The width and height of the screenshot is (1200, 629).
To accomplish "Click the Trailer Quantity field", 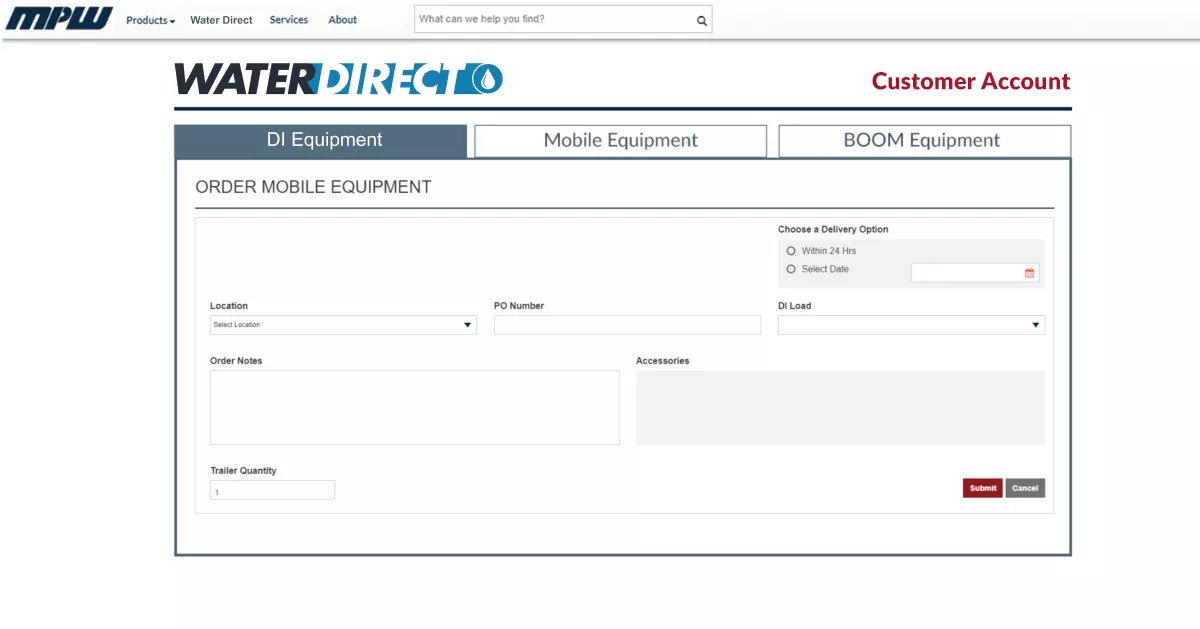I will pyautogui.click(x=272, y=491).
